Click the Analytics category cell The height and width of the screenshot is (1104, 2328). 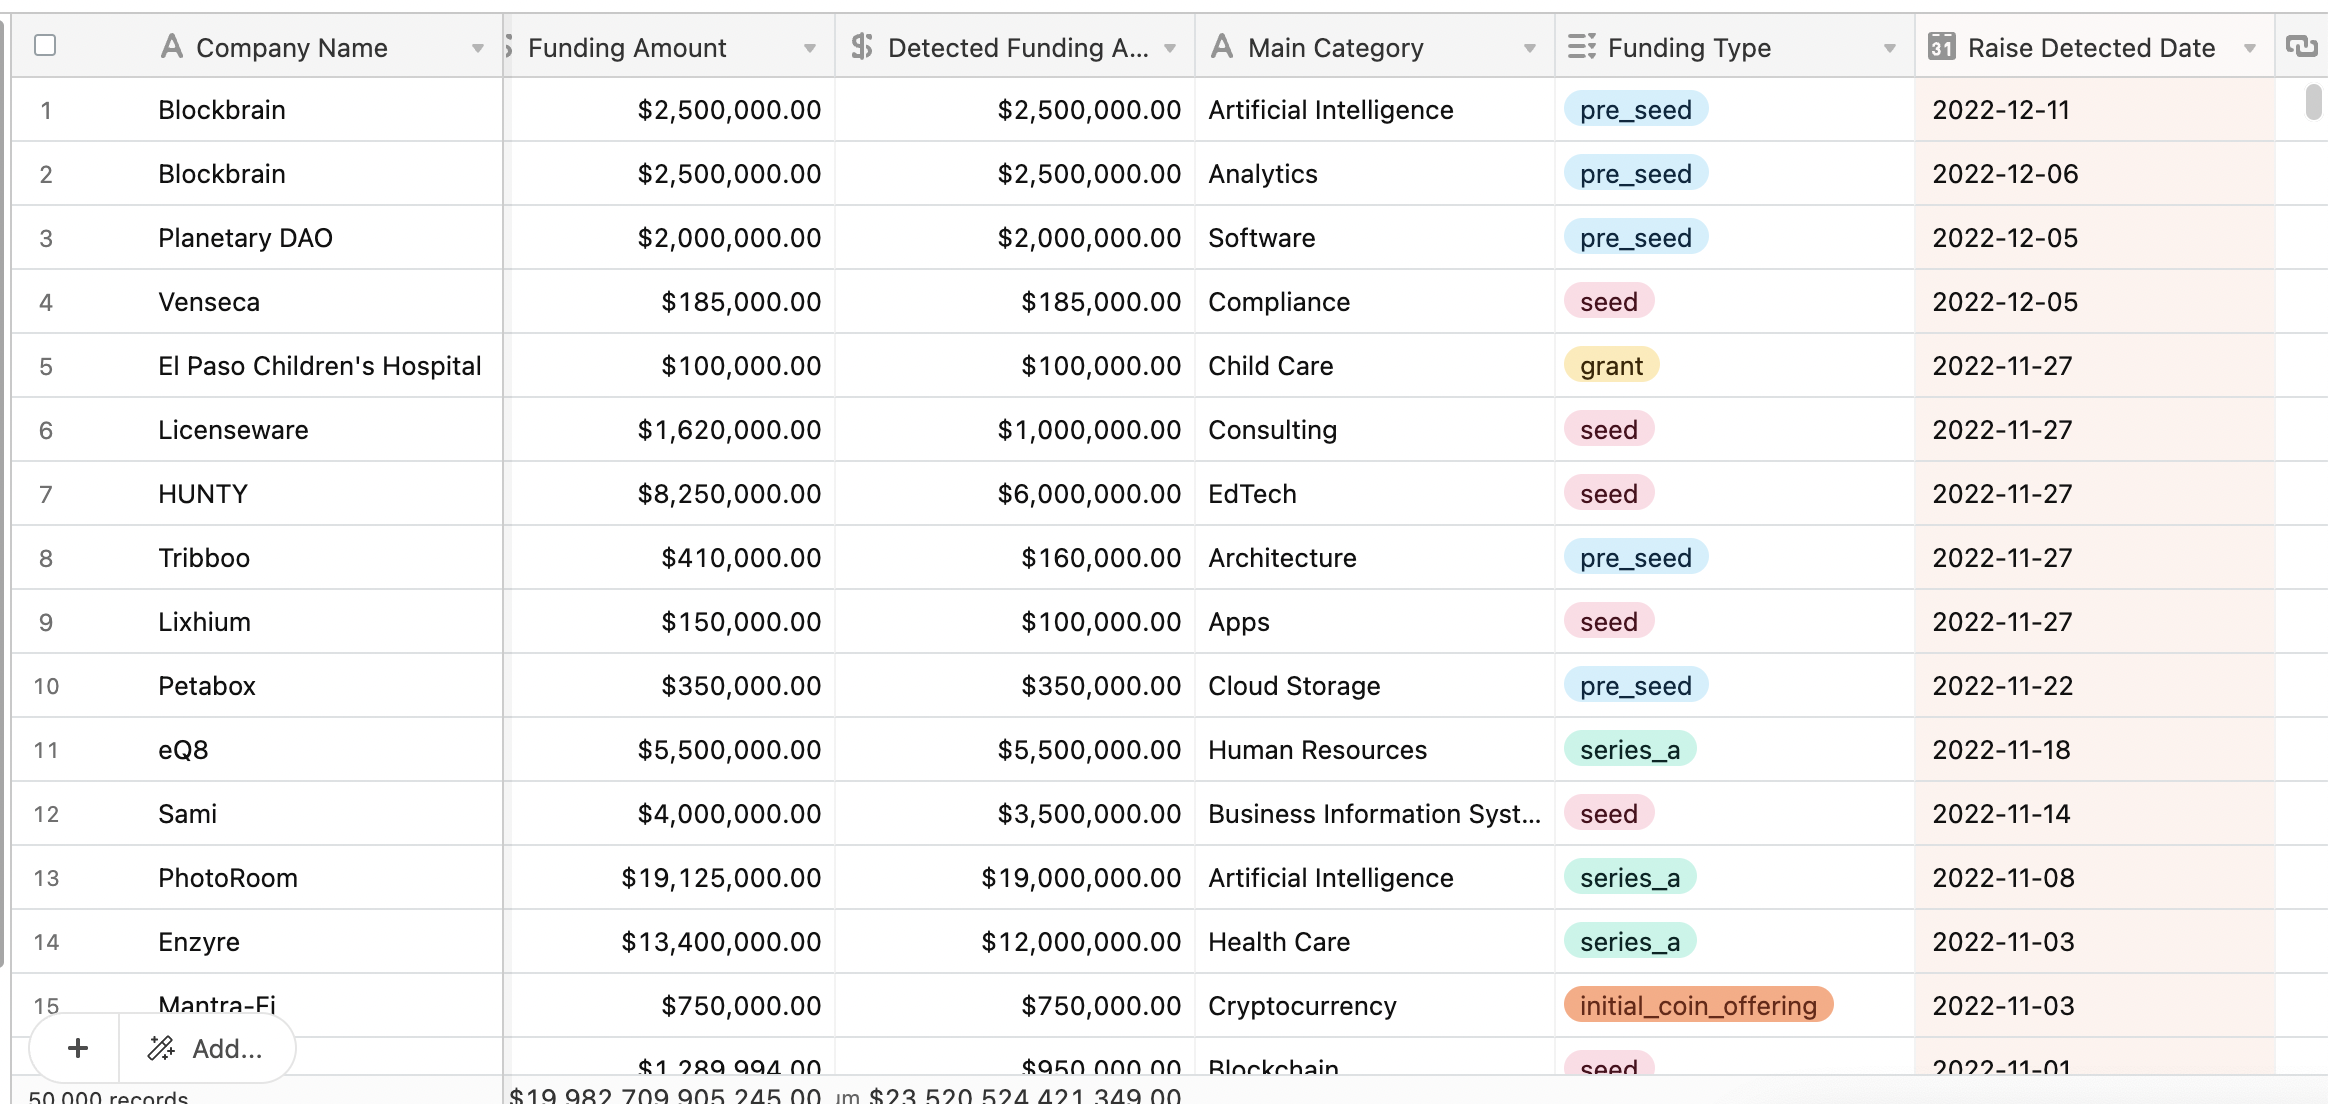point(1375,174)
